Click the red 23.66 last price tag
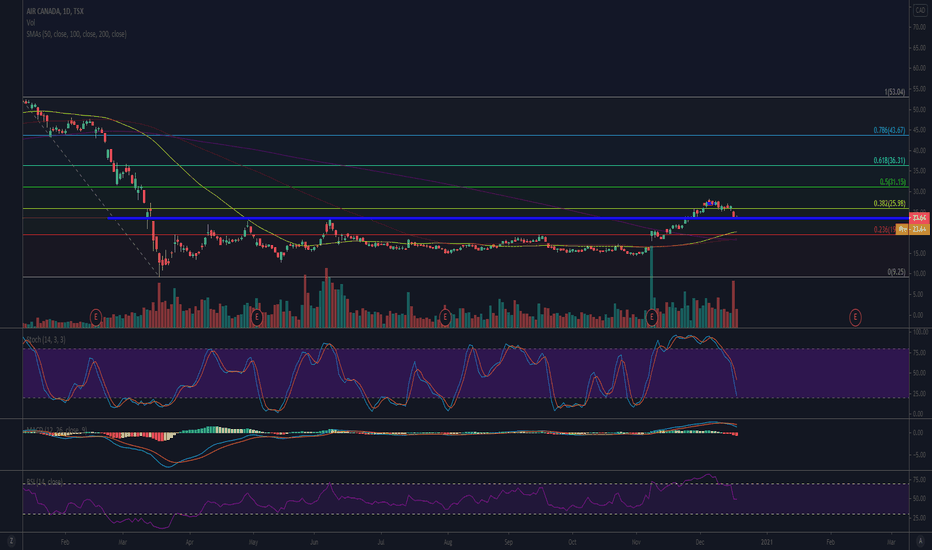Viewport: 932px width, 550px height. click(x=919, y=218)
